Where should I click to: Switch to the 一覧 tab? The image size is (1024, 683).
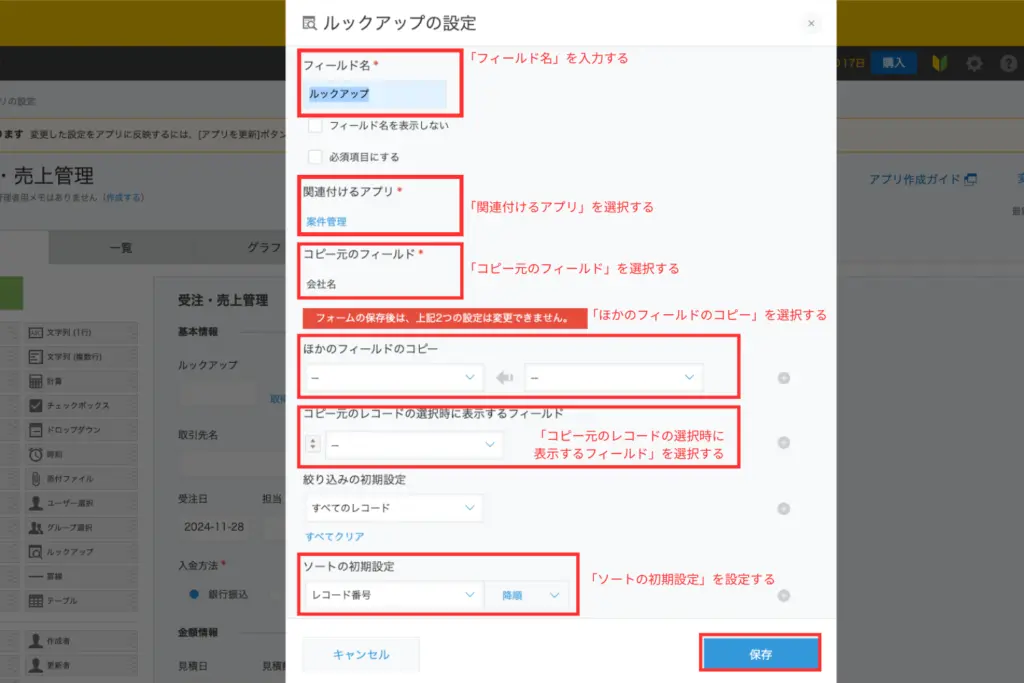(120, 248)
